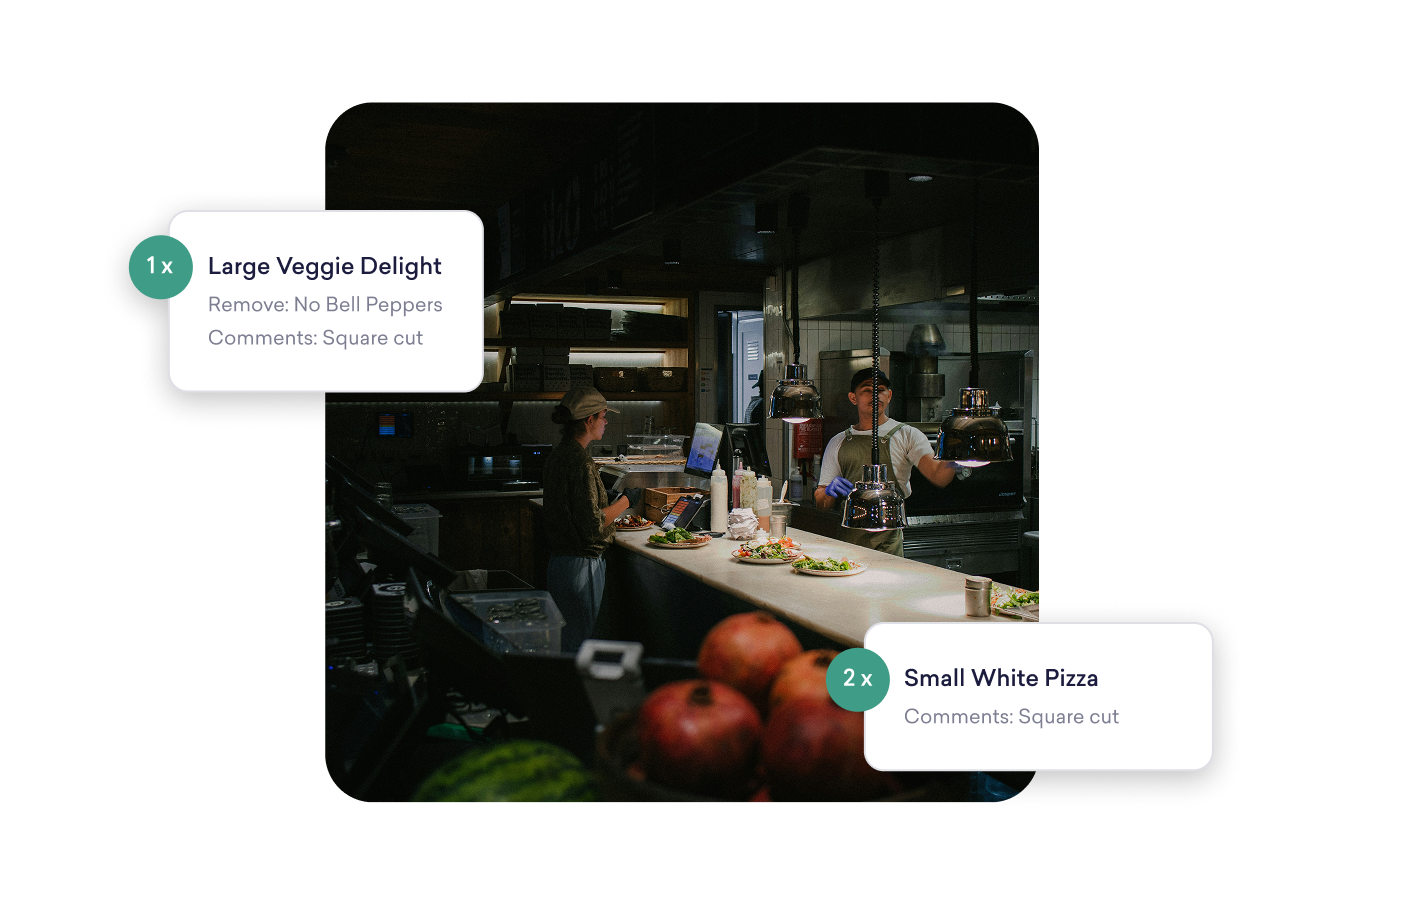Click the squeeze bottles beside the register
The image size is (1408, 900).
pyautogui.click(x=740, y=490)
